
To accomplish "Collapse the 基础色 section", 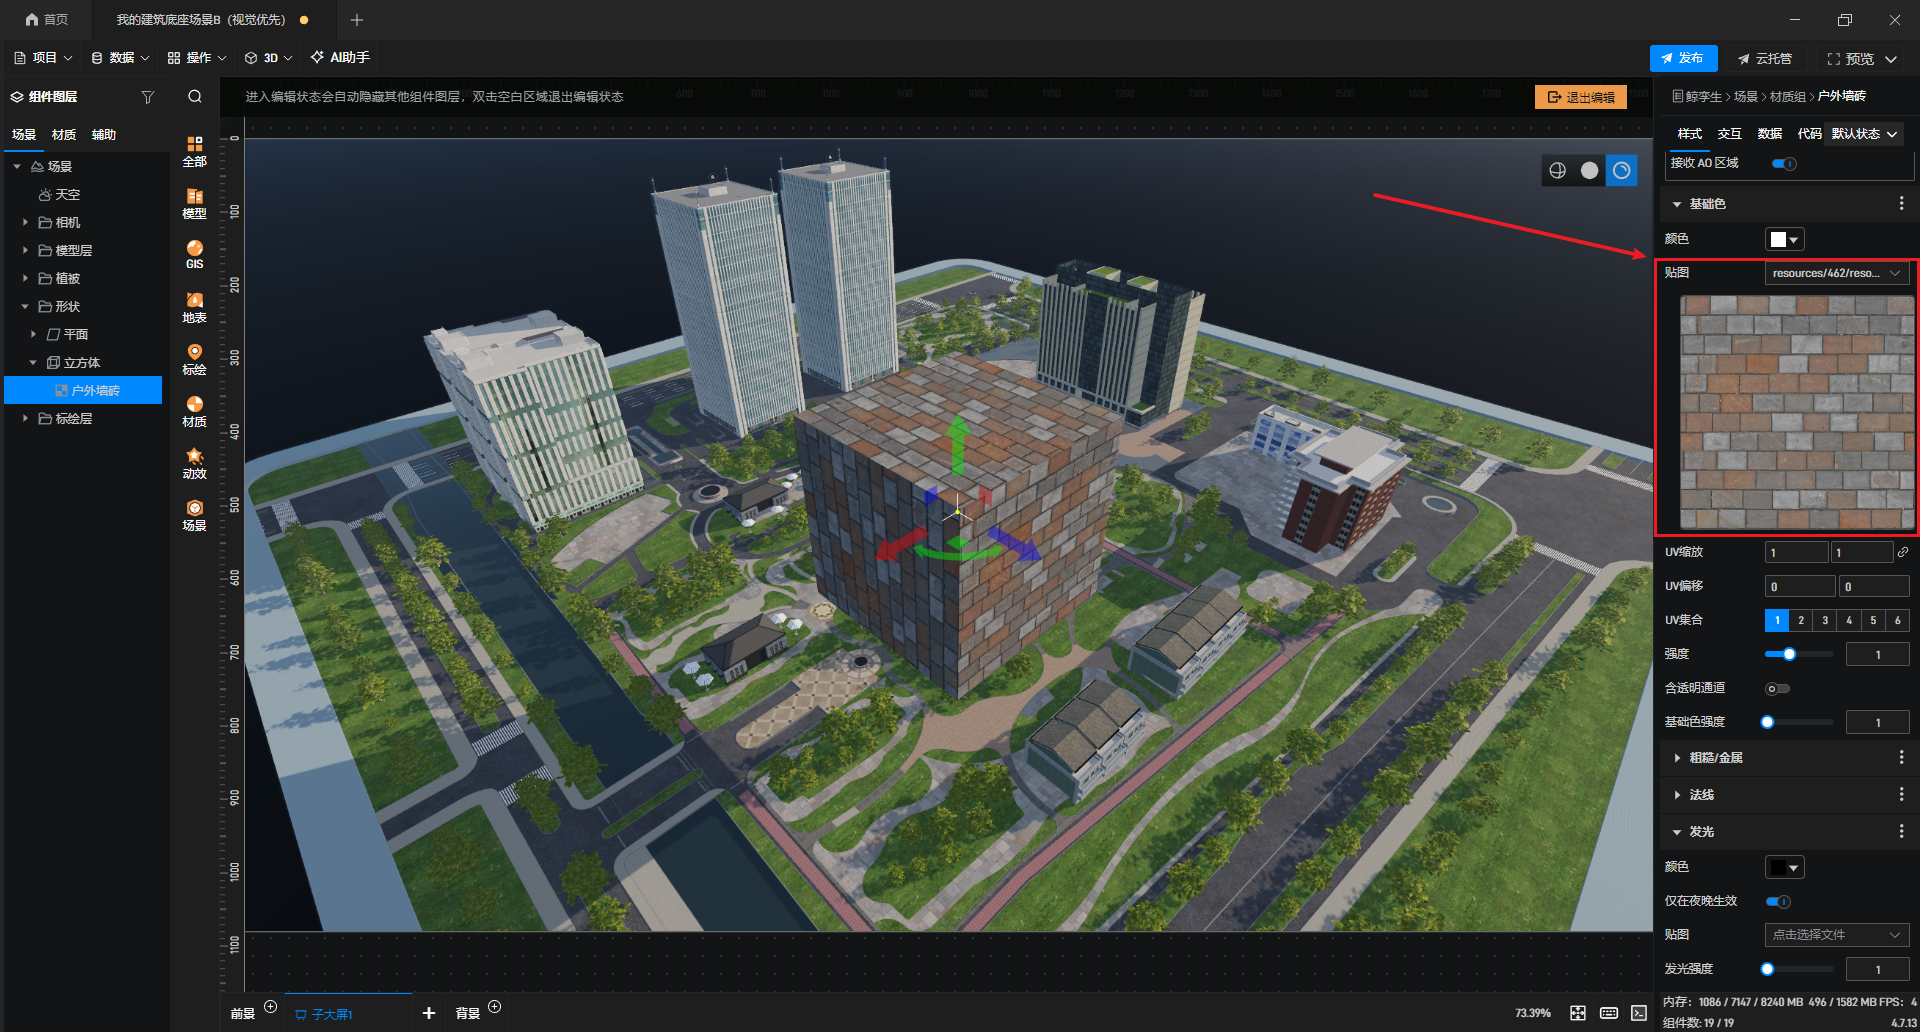I will pyautogui.click(x=1677, y=204).
